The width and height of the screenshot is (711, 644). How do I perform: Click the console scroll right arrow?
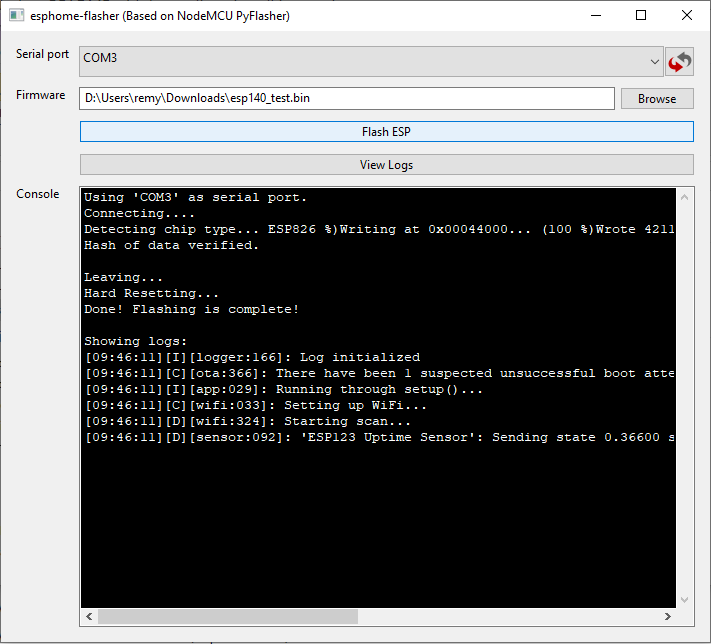(667, 616)
